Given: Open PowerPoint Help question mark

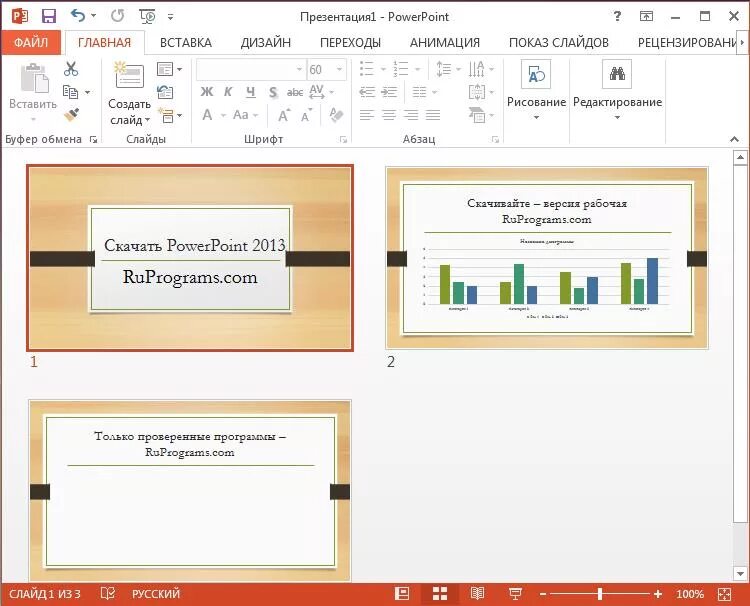Looking at the screenshot, I should (x=618, y=16).
